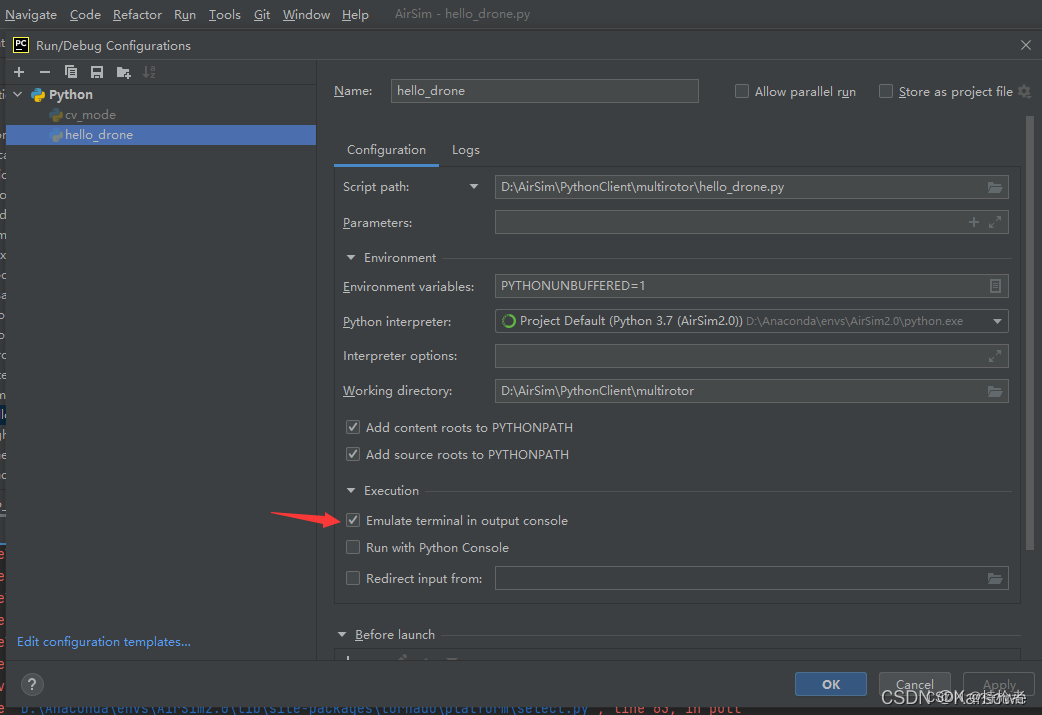The width and height of the screenshot is (1042, 715).
Task: Open the Run menu
Action: point(185,14)
